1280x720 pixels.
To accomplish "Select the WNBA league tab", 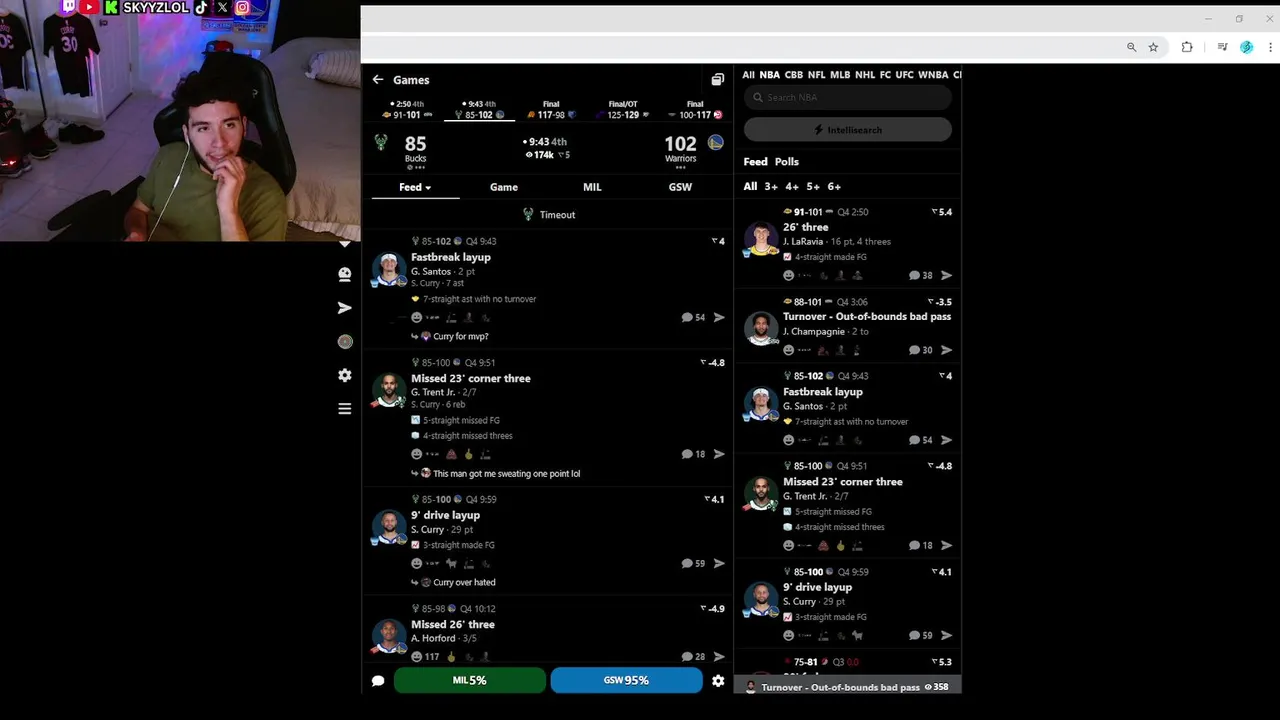I will pyautogui.click(x=933, y=75).
